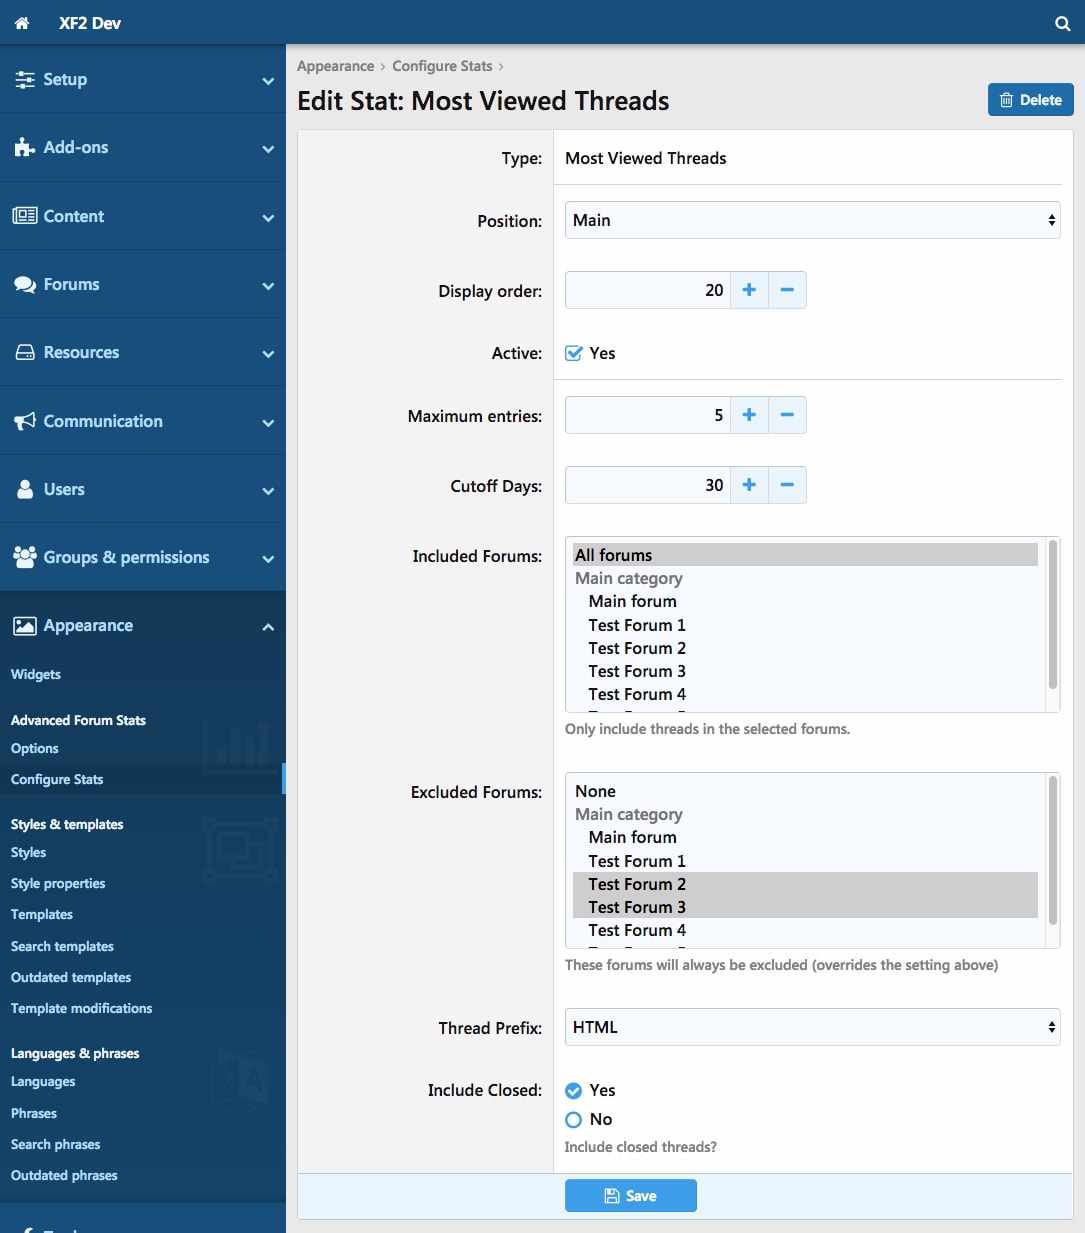This screenshot has height=1233, width=1085.
Task: Select Main forum in Included Forums
Action: click(805, 602)
